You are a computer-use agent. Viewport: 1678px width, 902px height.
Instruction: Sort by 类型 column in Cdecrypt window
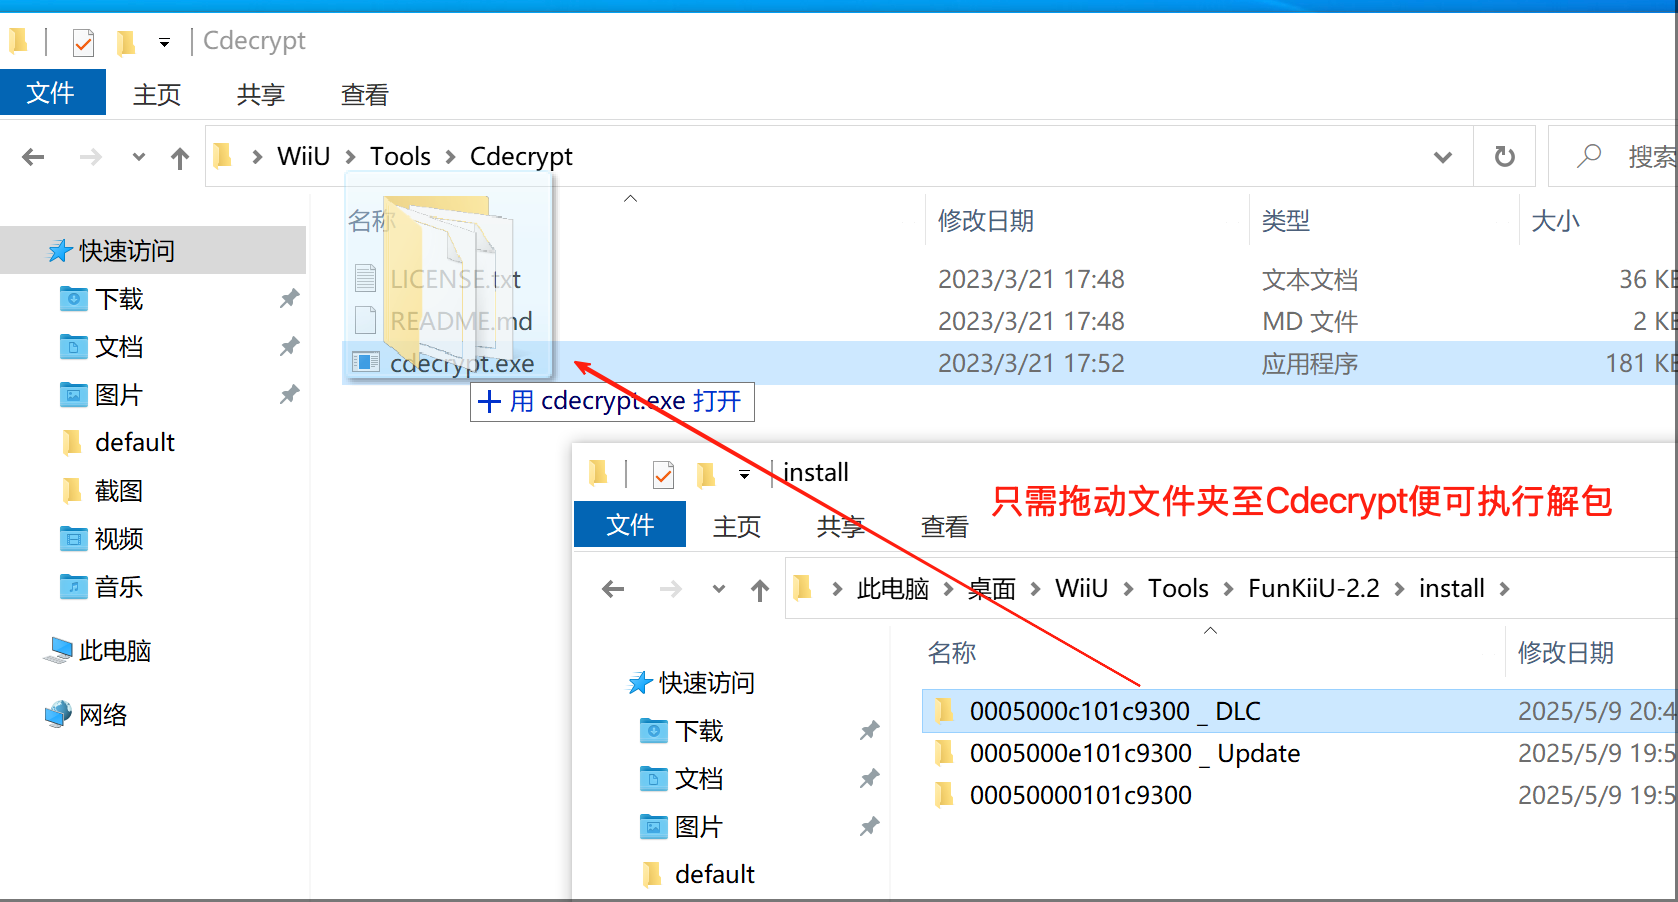click(1286, 221)
